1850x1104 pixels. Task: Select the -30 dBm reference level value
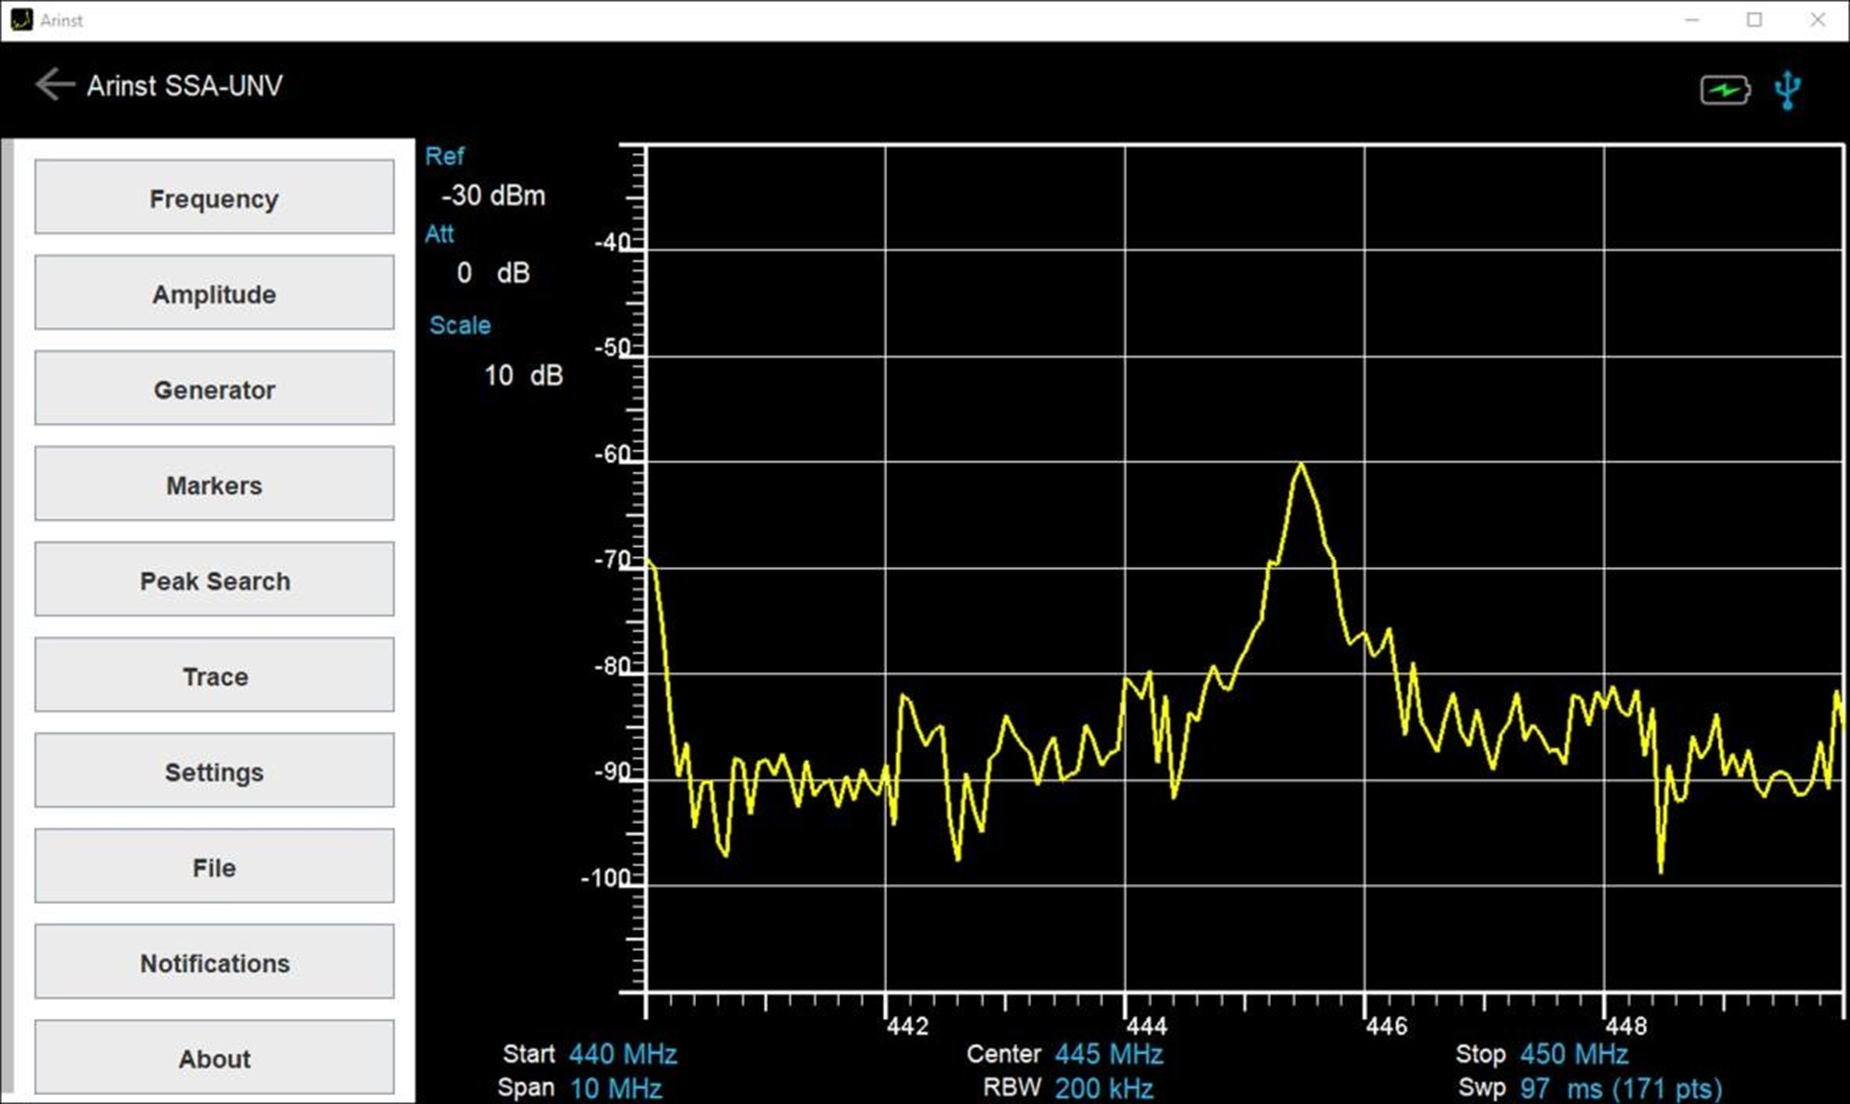pos(493,195)
